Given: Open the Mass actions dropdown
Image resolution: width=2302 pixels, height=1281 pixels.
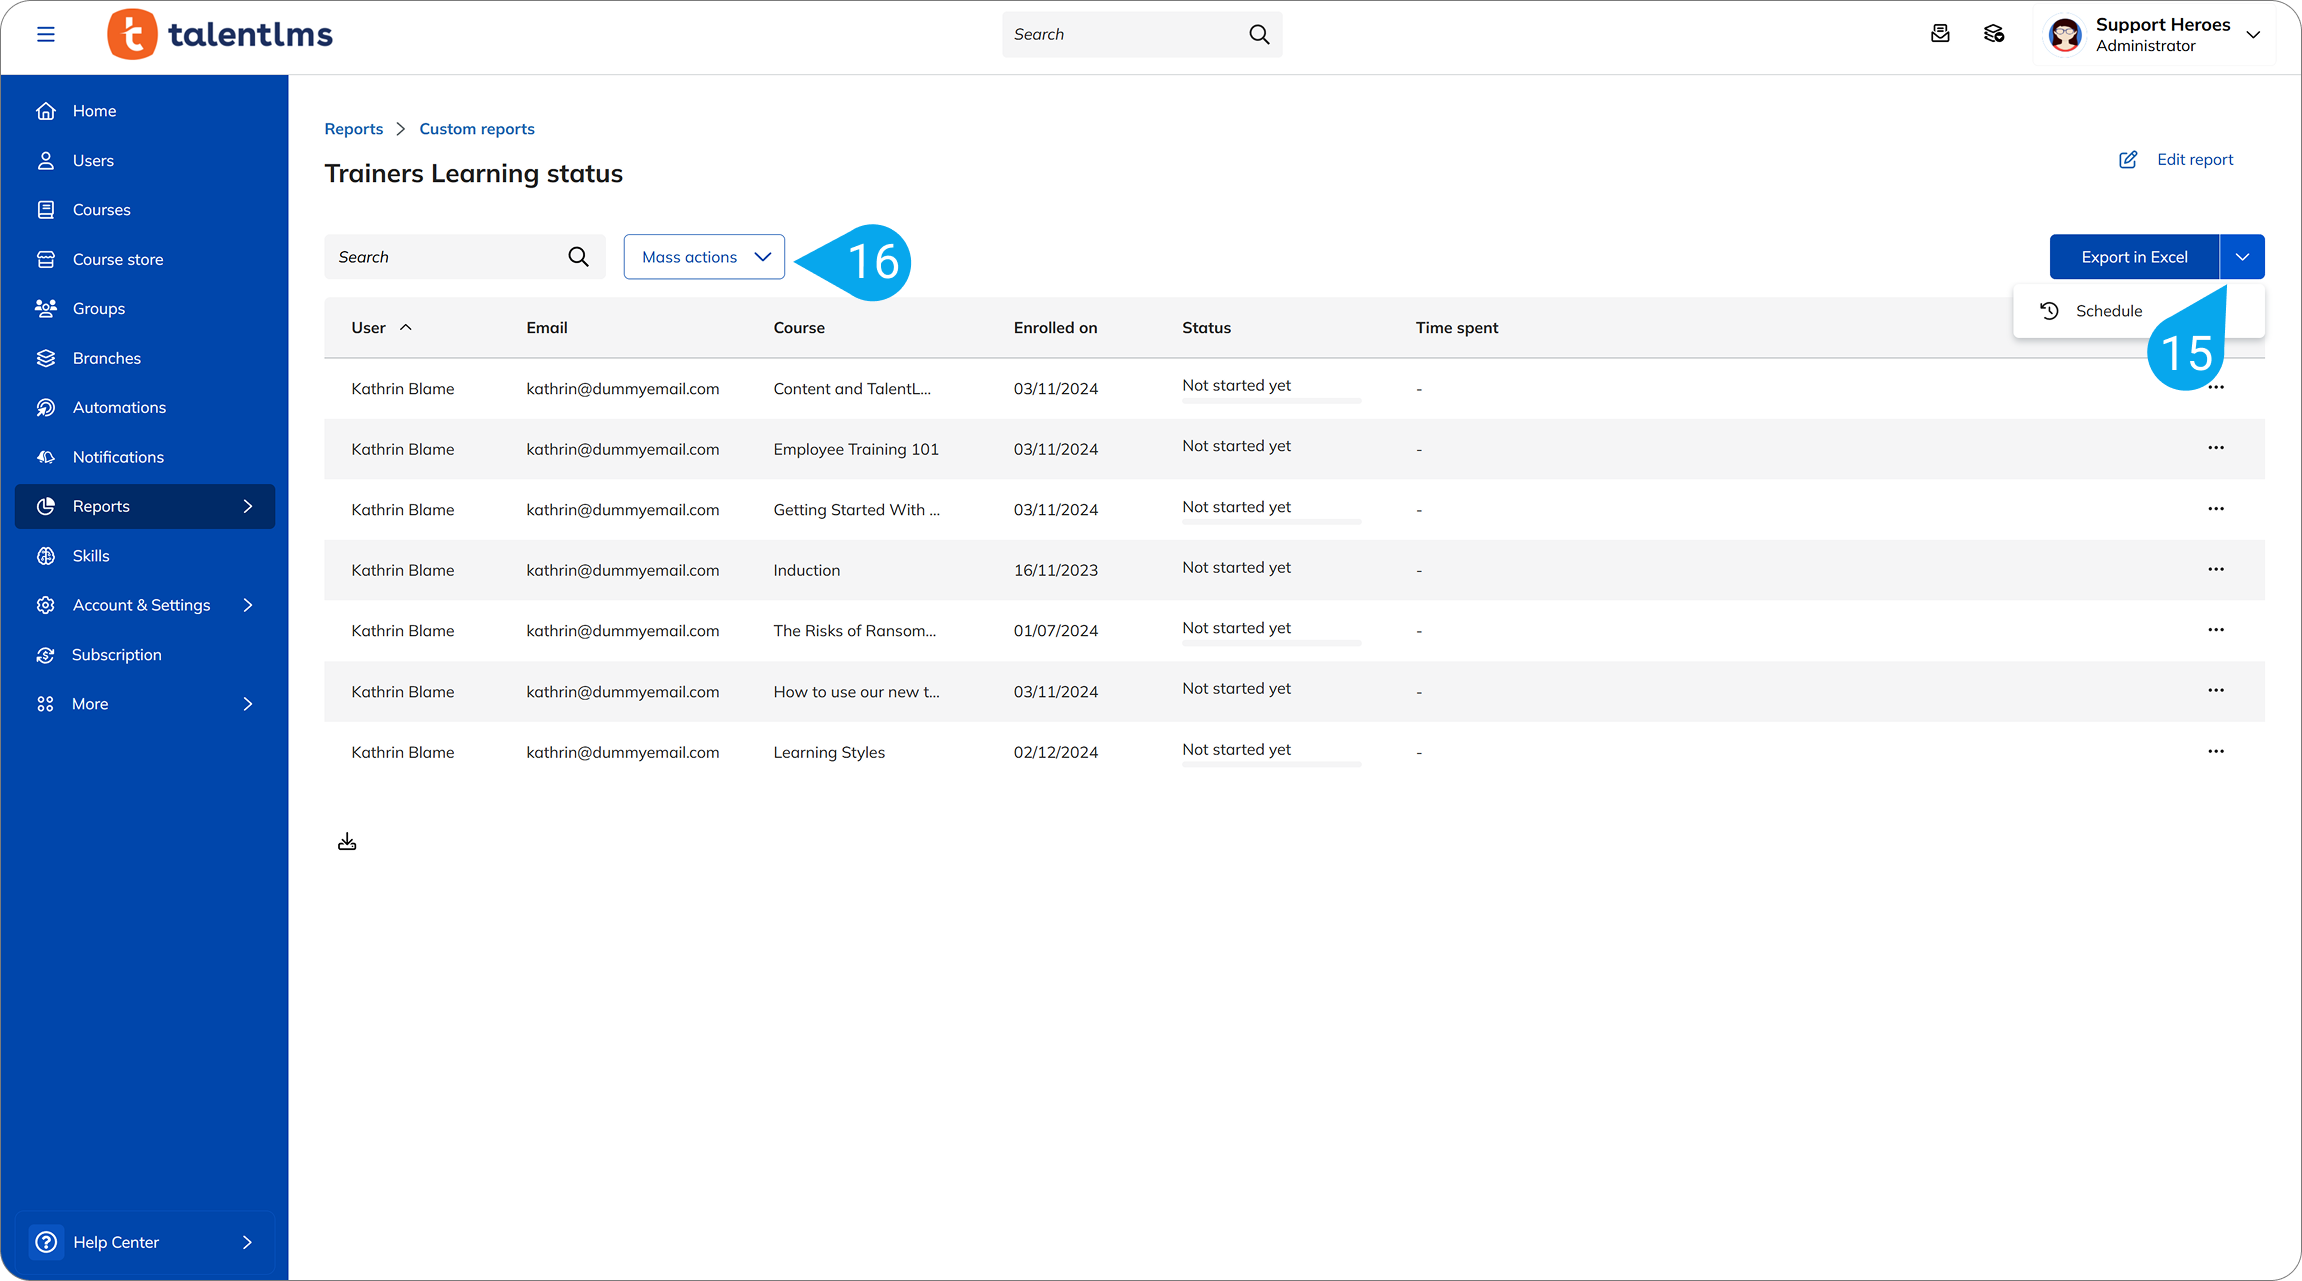Looking at the screenshot, I should [x=704, y=256].
